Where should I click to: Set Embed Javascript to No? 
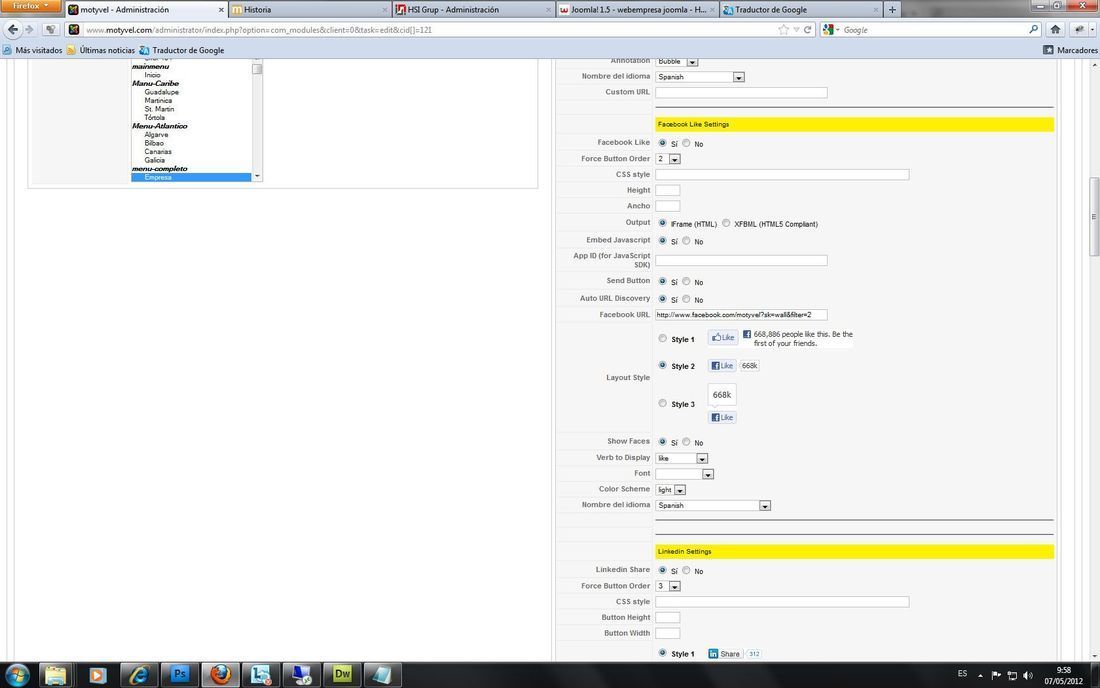(686, 241)
